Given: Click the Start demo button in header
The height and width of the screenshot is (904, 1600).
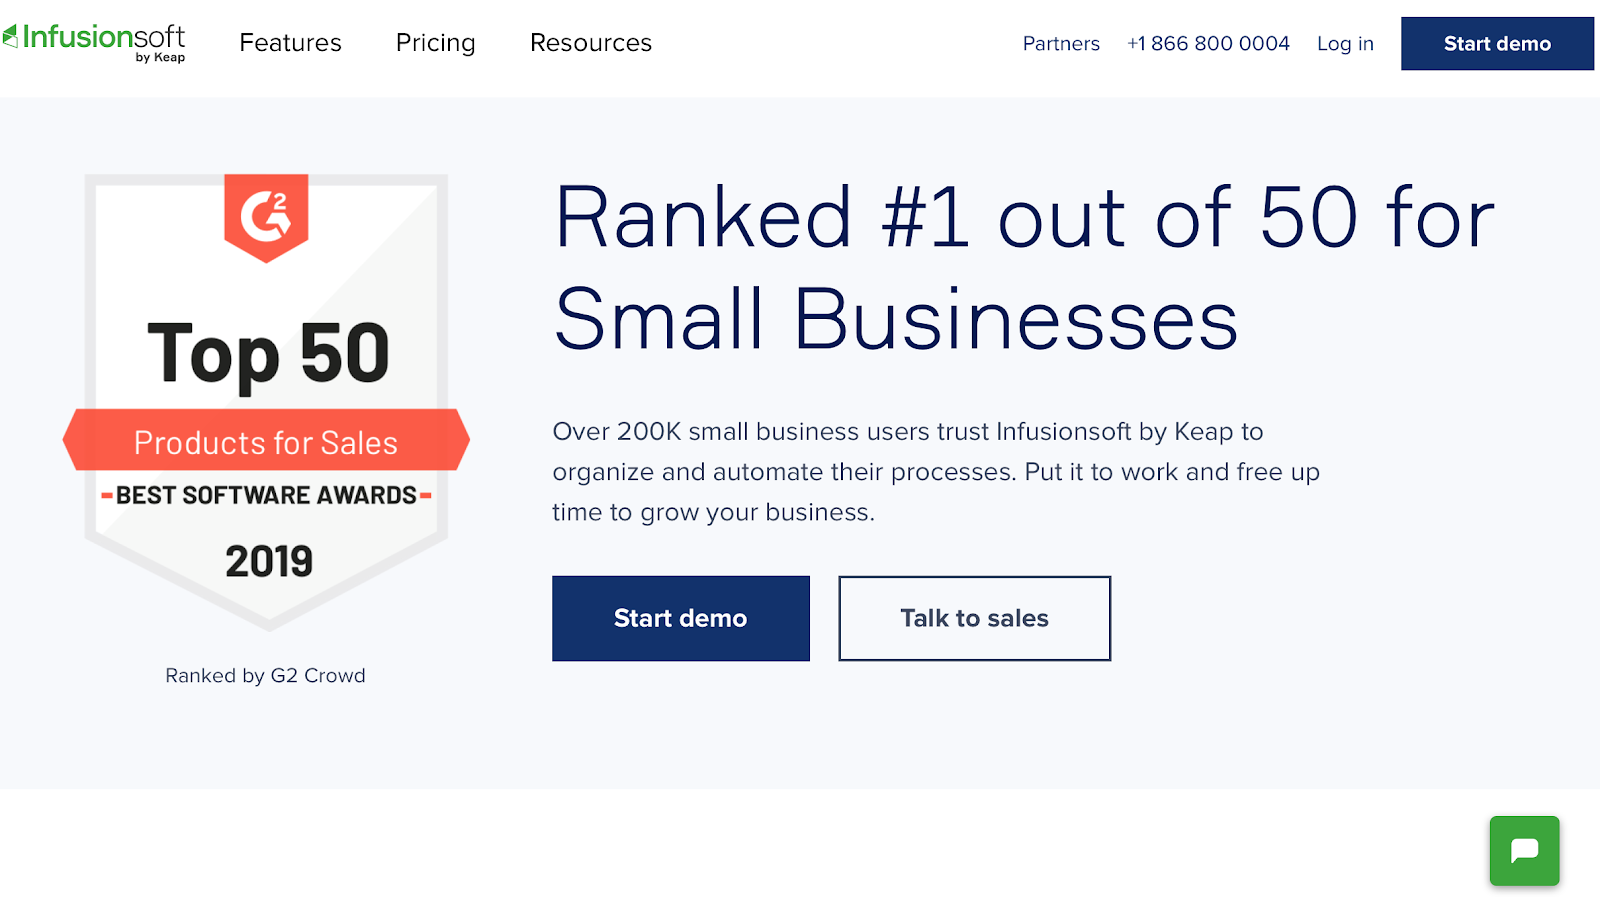Looking at the screenshot, I should click(x=1497, y=44).
